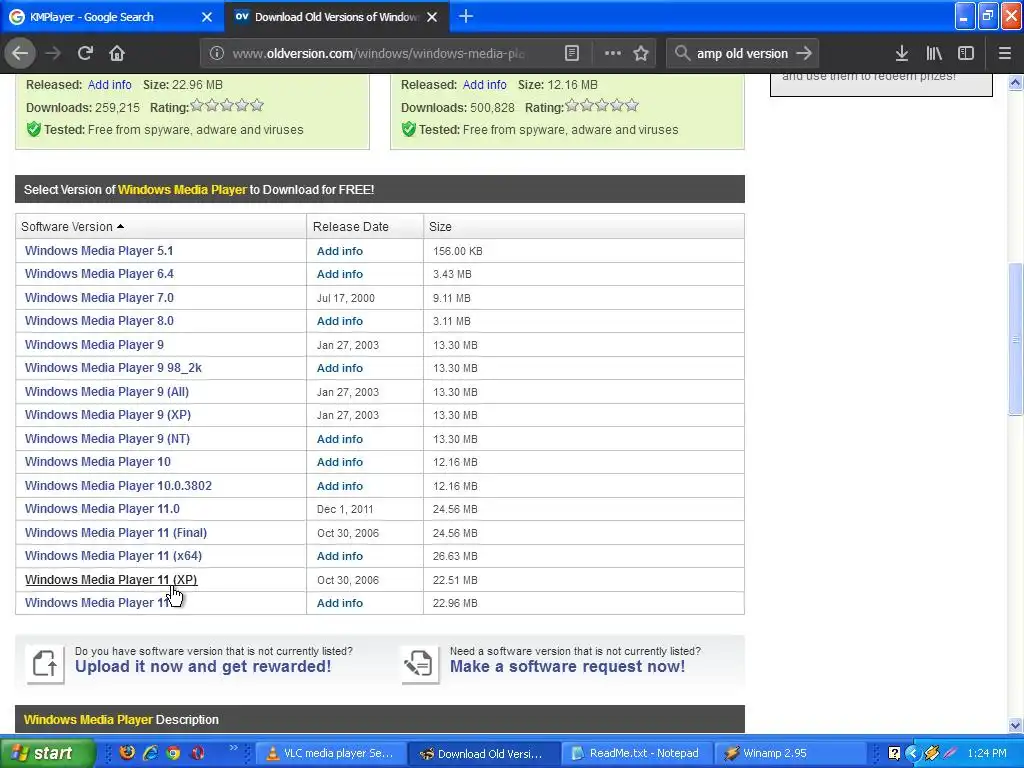Click page scrollbar down arrow
Image resolution: width=1024 pixels, height=768 pixels.
pyautogui.click(x=1015, y=725)
